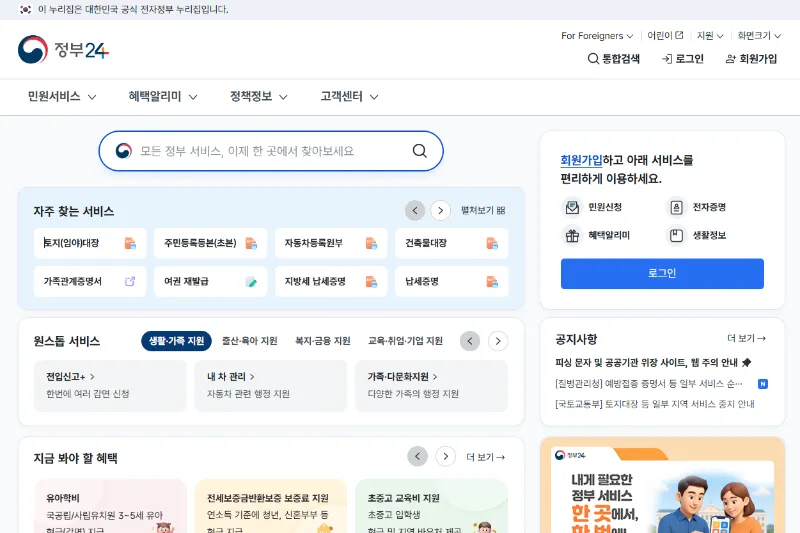Click the search magnifier icon in search box
The width and height of the screenshot is (800, 533).
419,151
